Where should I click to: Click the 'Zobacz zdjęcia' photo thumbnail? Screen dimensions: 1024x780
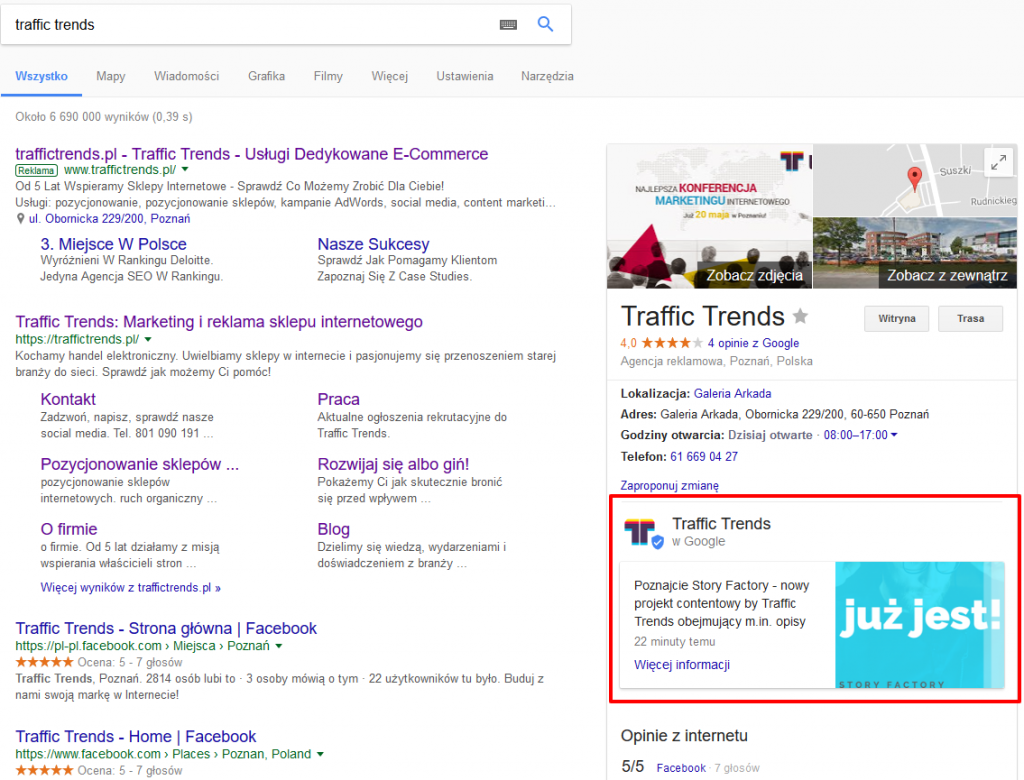click(710, 216)
